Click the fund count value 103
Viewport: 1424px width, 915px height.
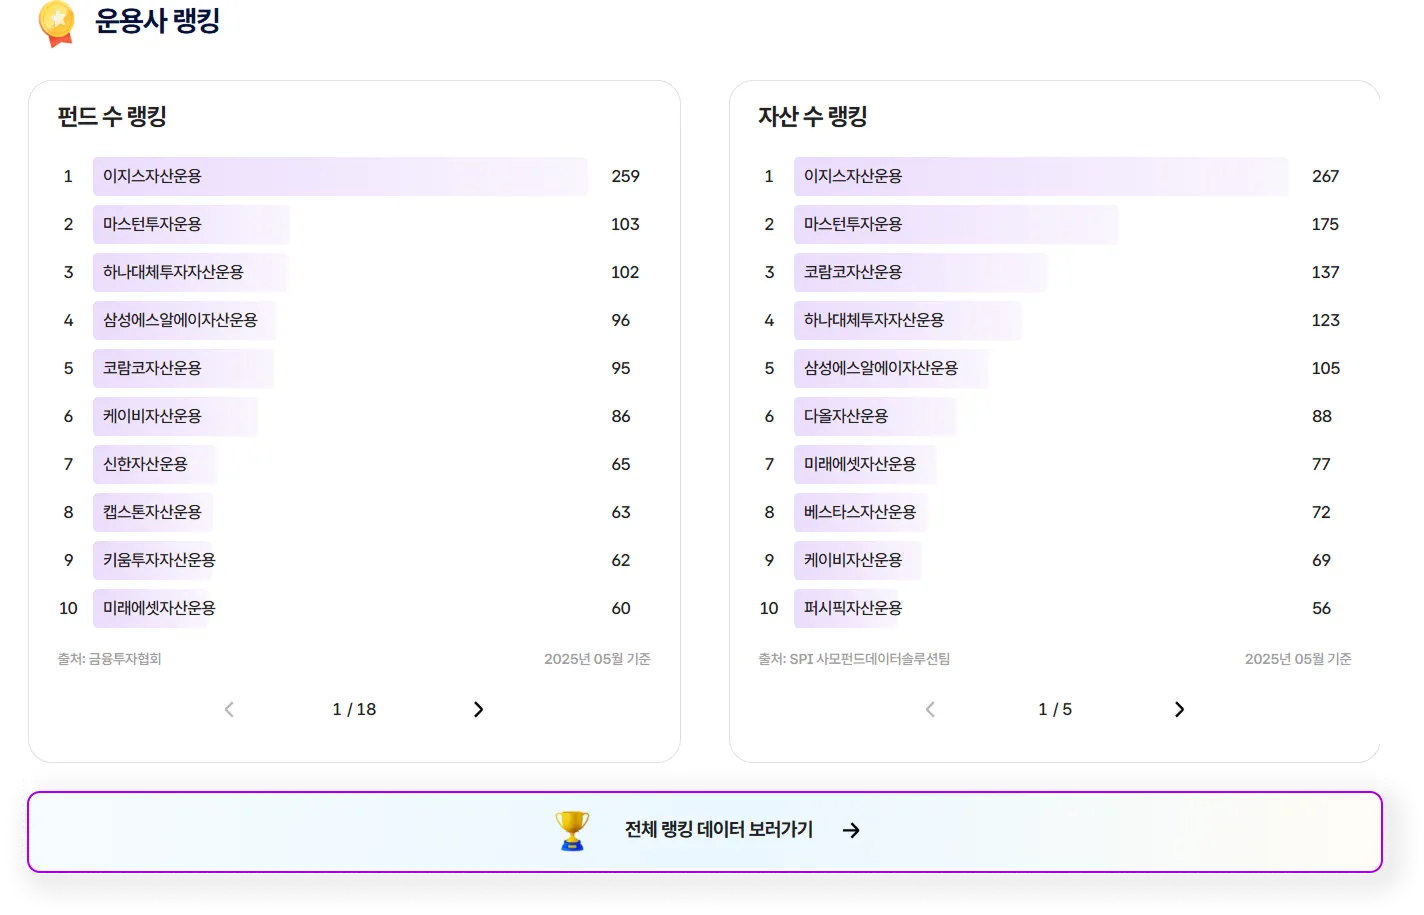click(625, 224)
